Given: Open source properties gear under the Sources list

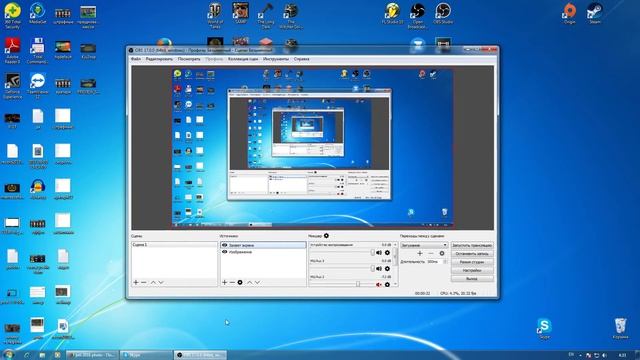Looking at the screenshot, I should [x=240, y=282].
